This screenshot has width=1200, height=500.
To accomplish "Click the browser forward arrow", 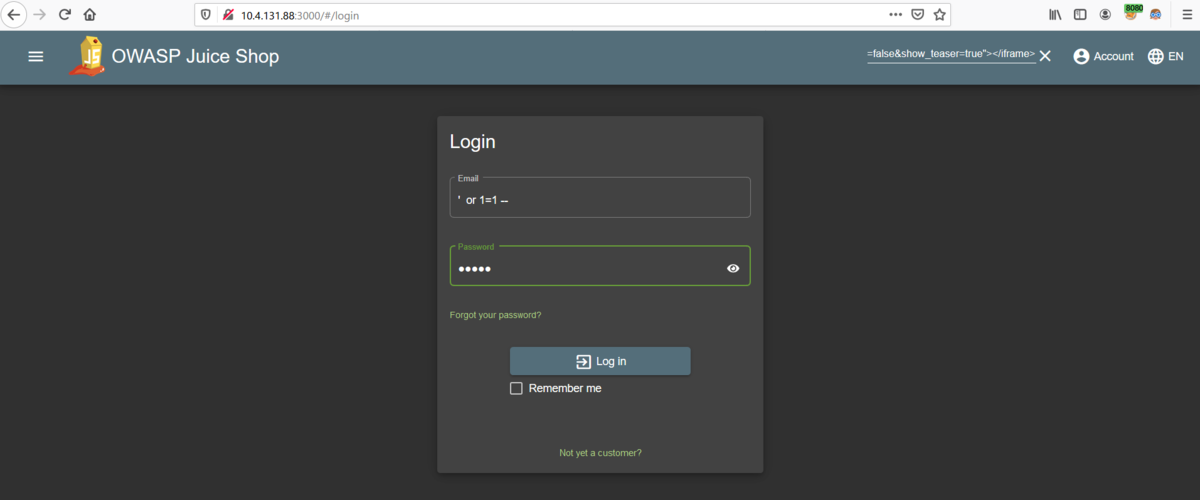I will [40, 15].
